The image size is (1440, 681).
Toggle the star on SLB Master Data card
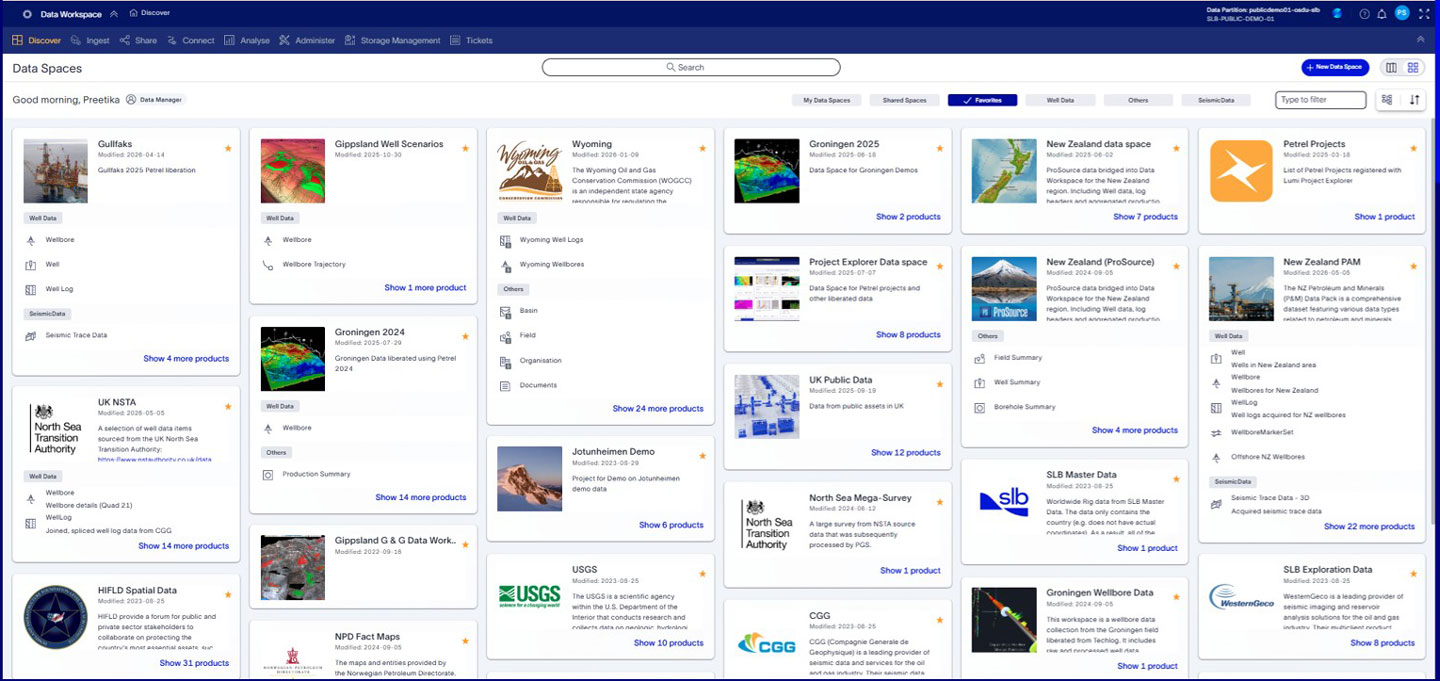[1176, 479]
